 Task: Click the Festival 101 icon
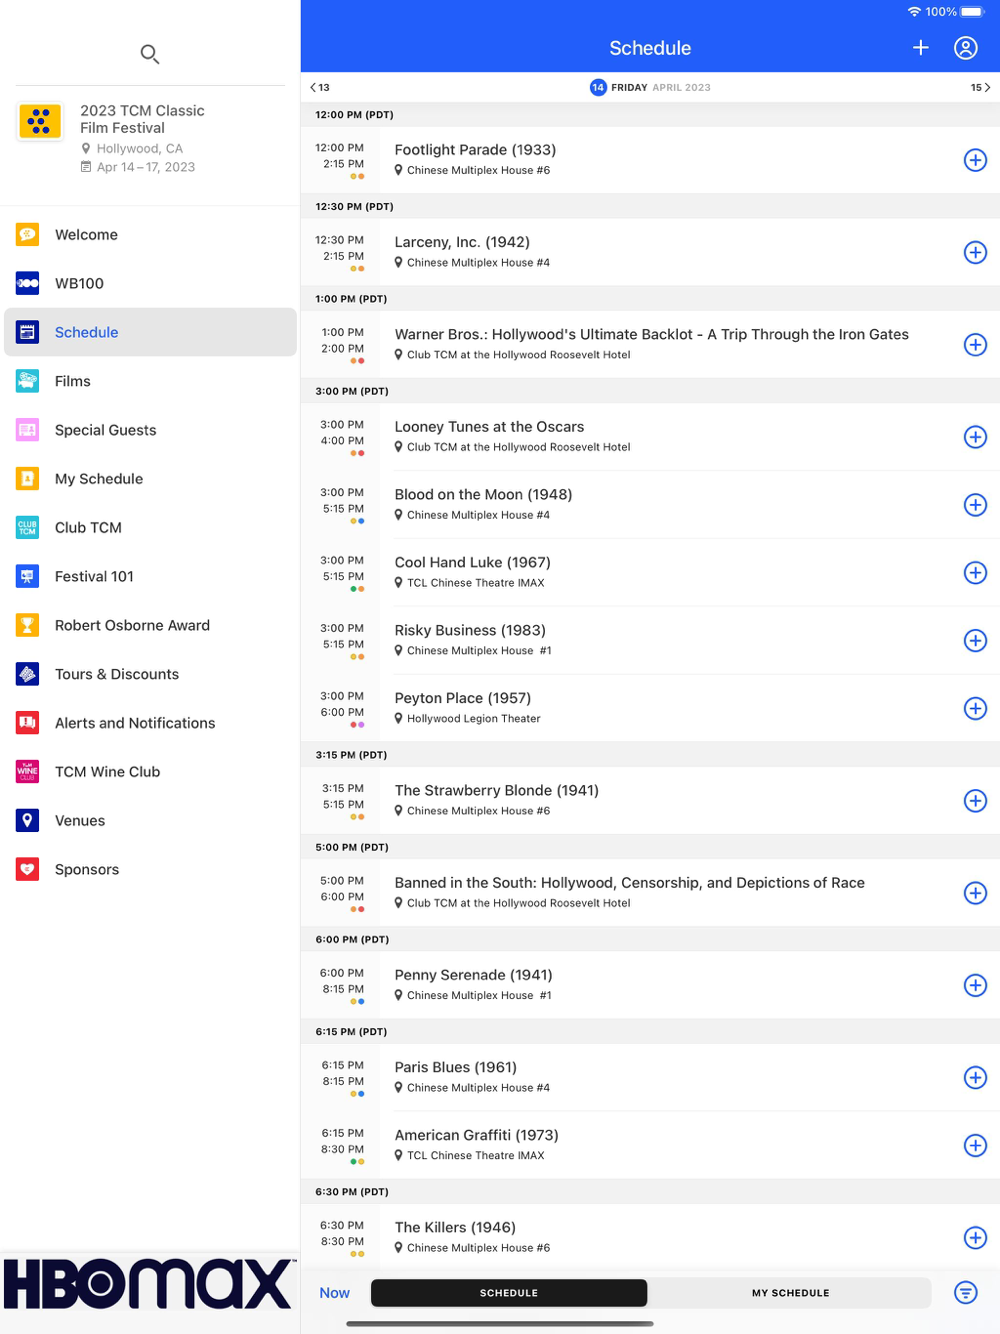point(28,576)
